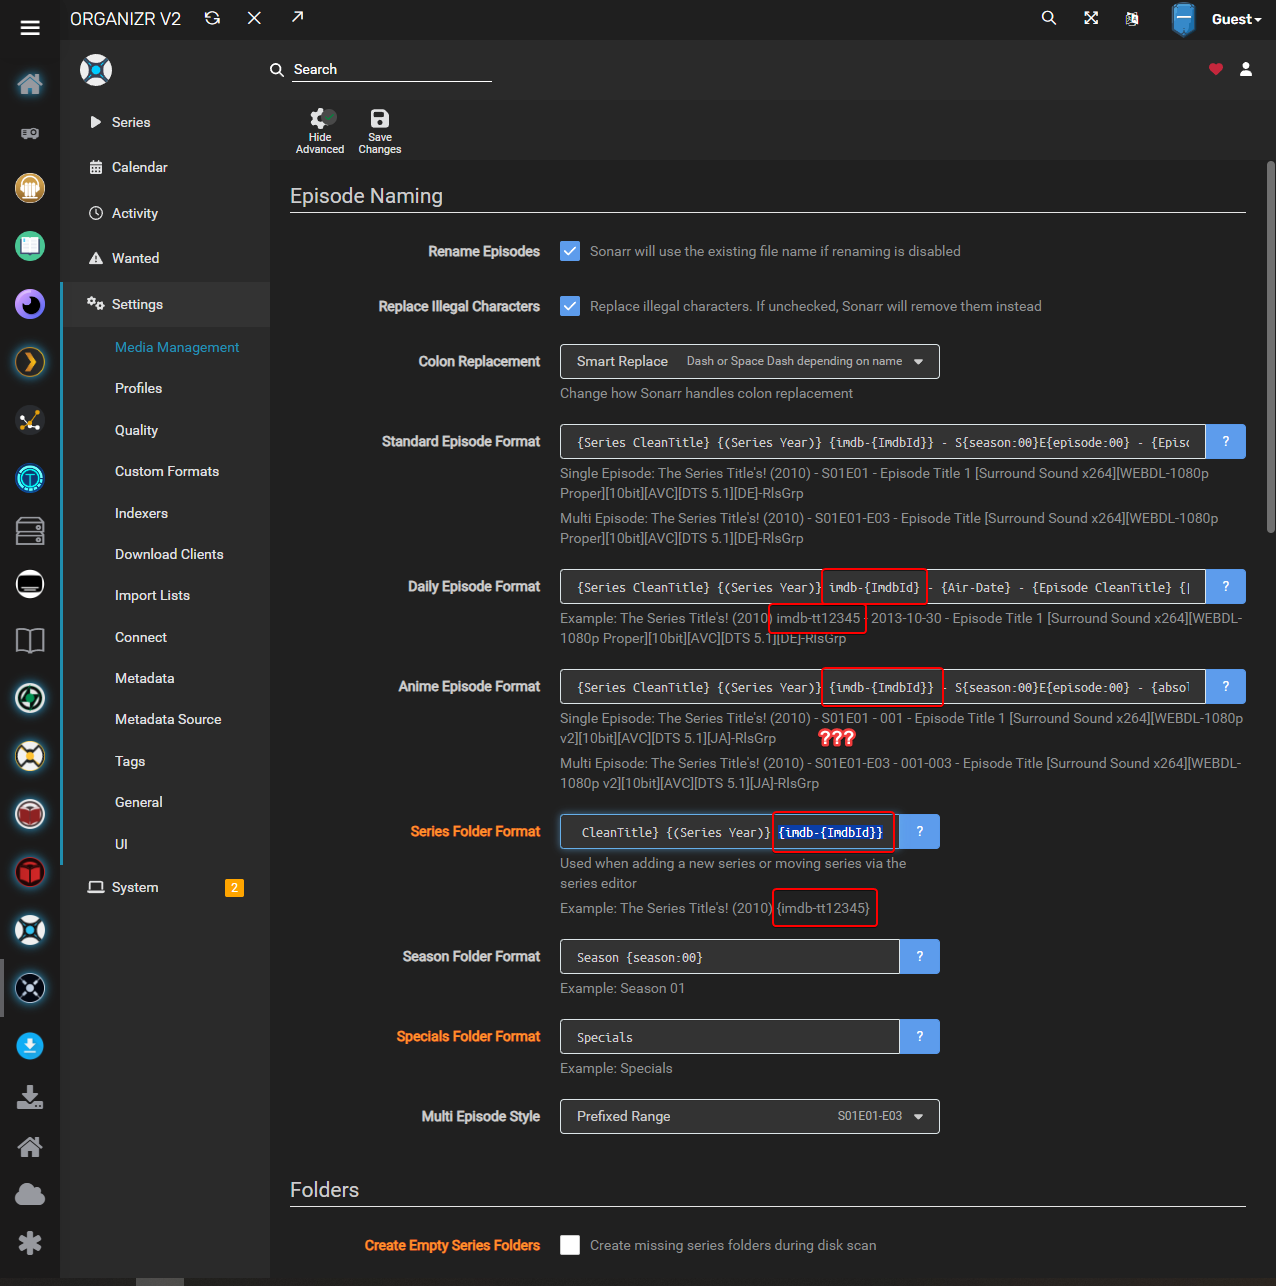1276x1286 pixels.
Task: Open the Series menu item
Action: point(165,122)
